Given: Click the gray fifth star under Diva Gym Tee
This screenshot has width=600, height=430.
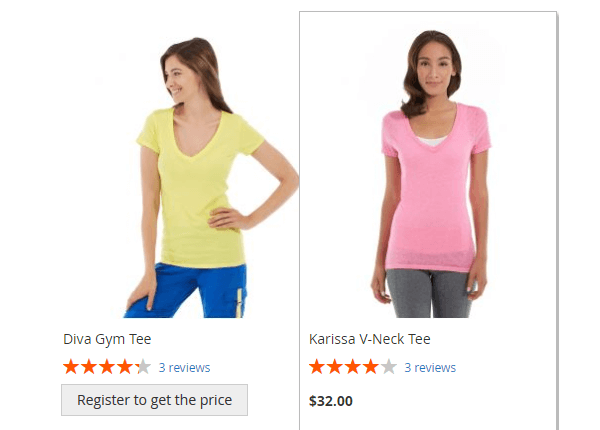Looking at the screenshot, I should (143, 367).
